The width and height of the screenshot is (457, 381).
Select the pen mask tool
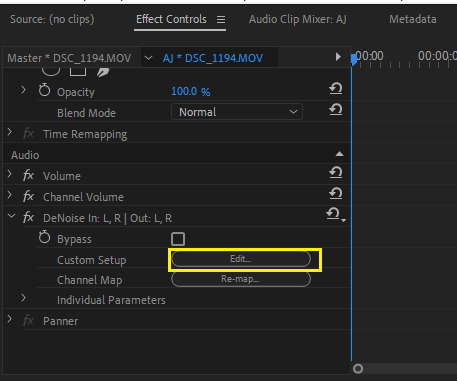click(103, 72)
